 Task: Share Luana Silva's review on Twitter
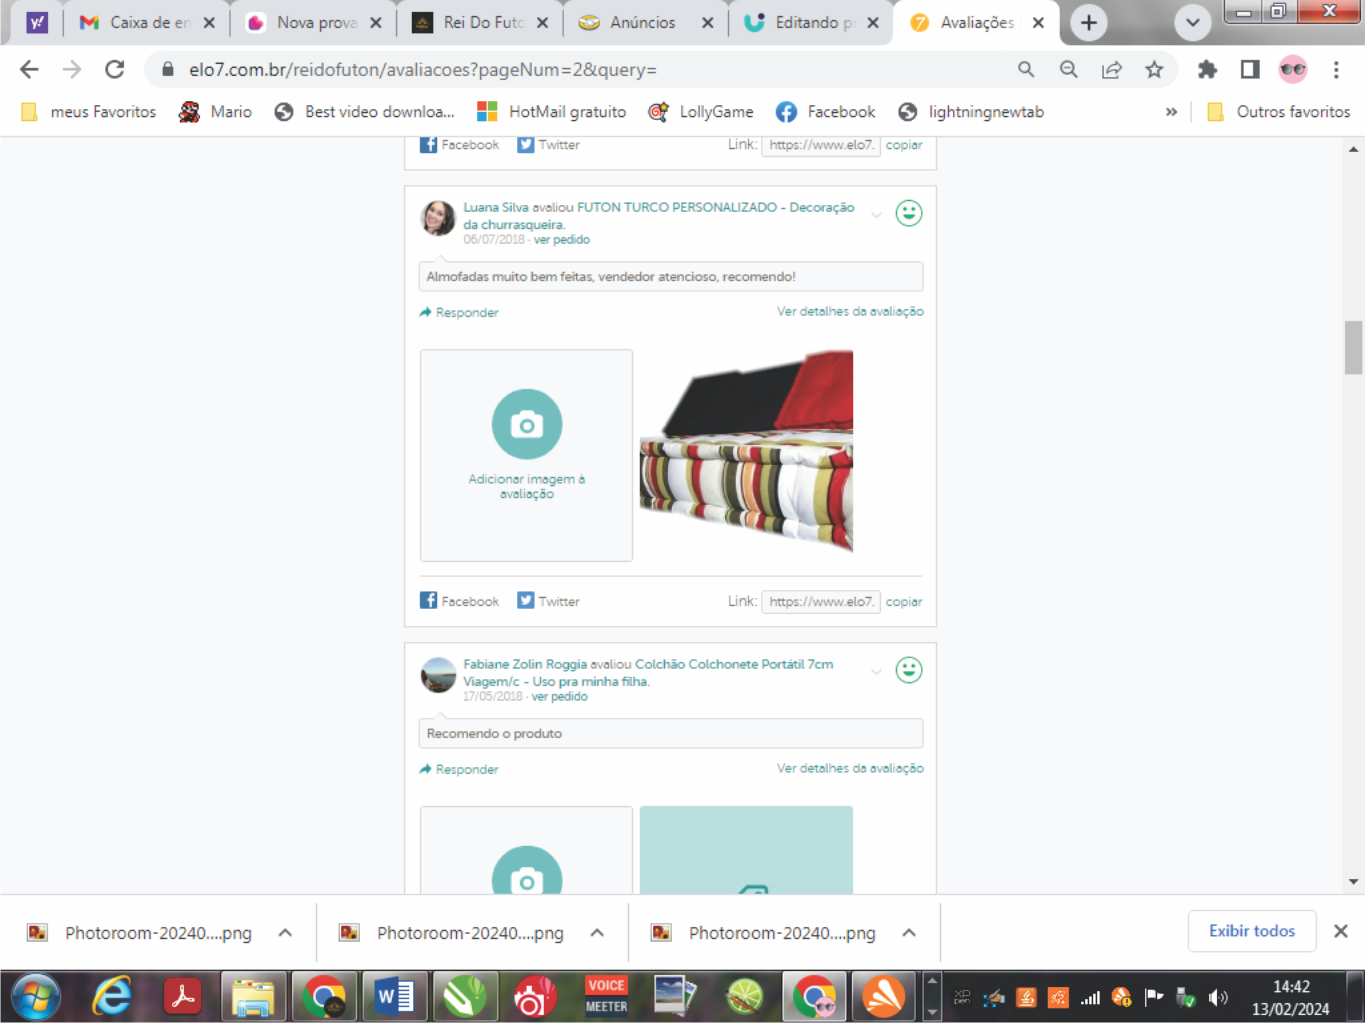click(548, 601)
